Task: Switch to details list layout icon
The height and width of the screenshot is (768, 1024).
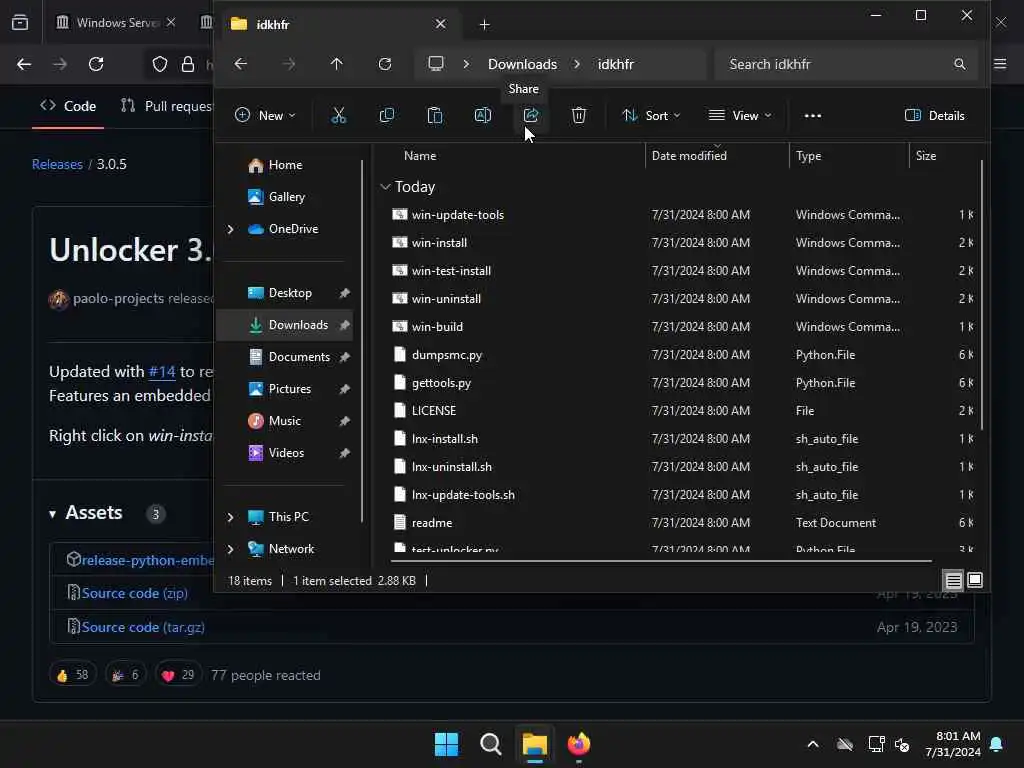Action: click(953, 580)
